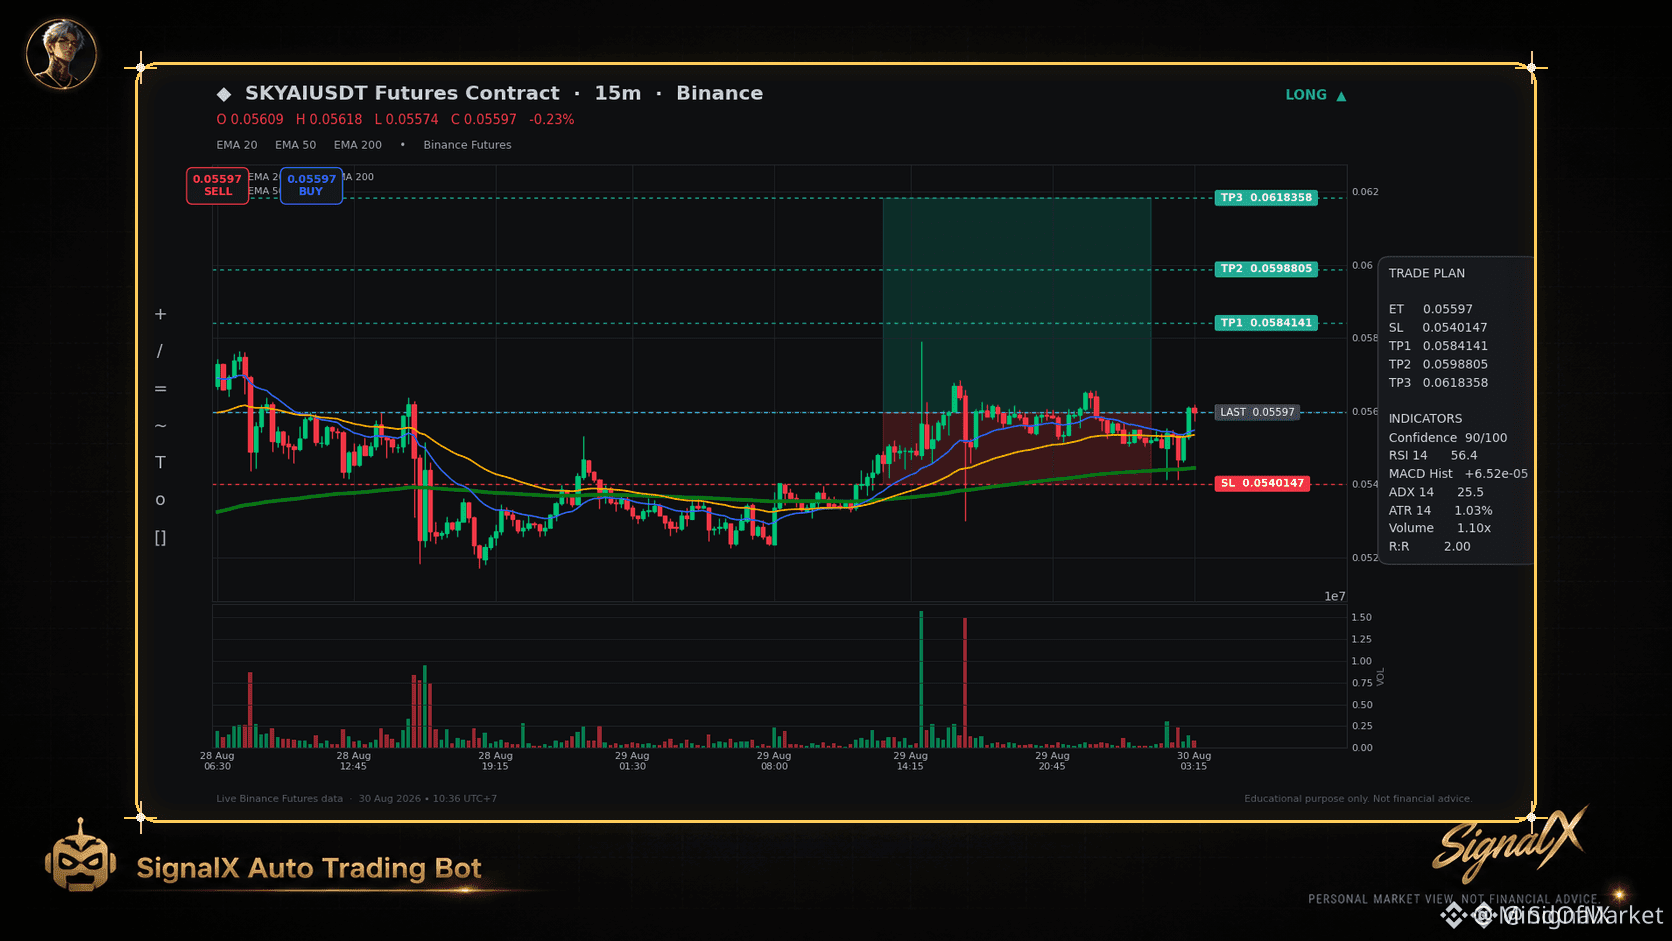Click the EMA 200 legend label
This screenshot has width=1672, height=941.
[x=358, y=145]
